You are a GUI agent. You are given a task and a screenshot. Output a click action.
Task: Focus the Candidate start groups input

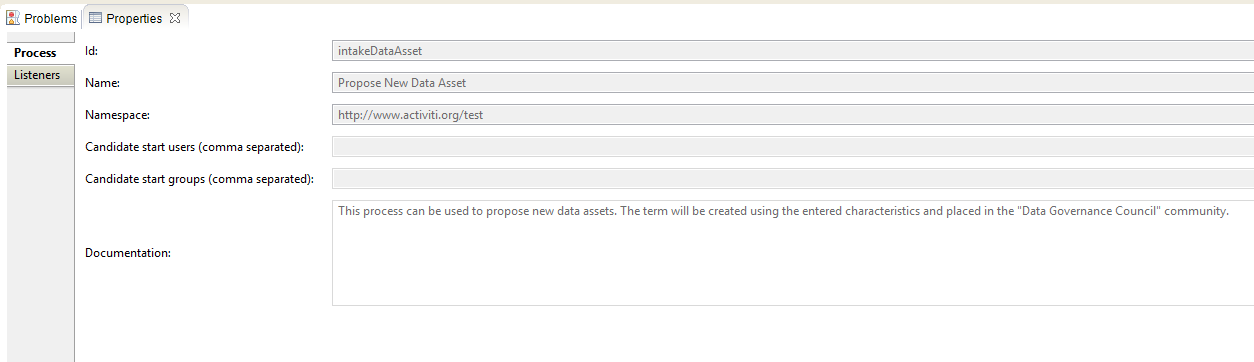click(793, 179)
